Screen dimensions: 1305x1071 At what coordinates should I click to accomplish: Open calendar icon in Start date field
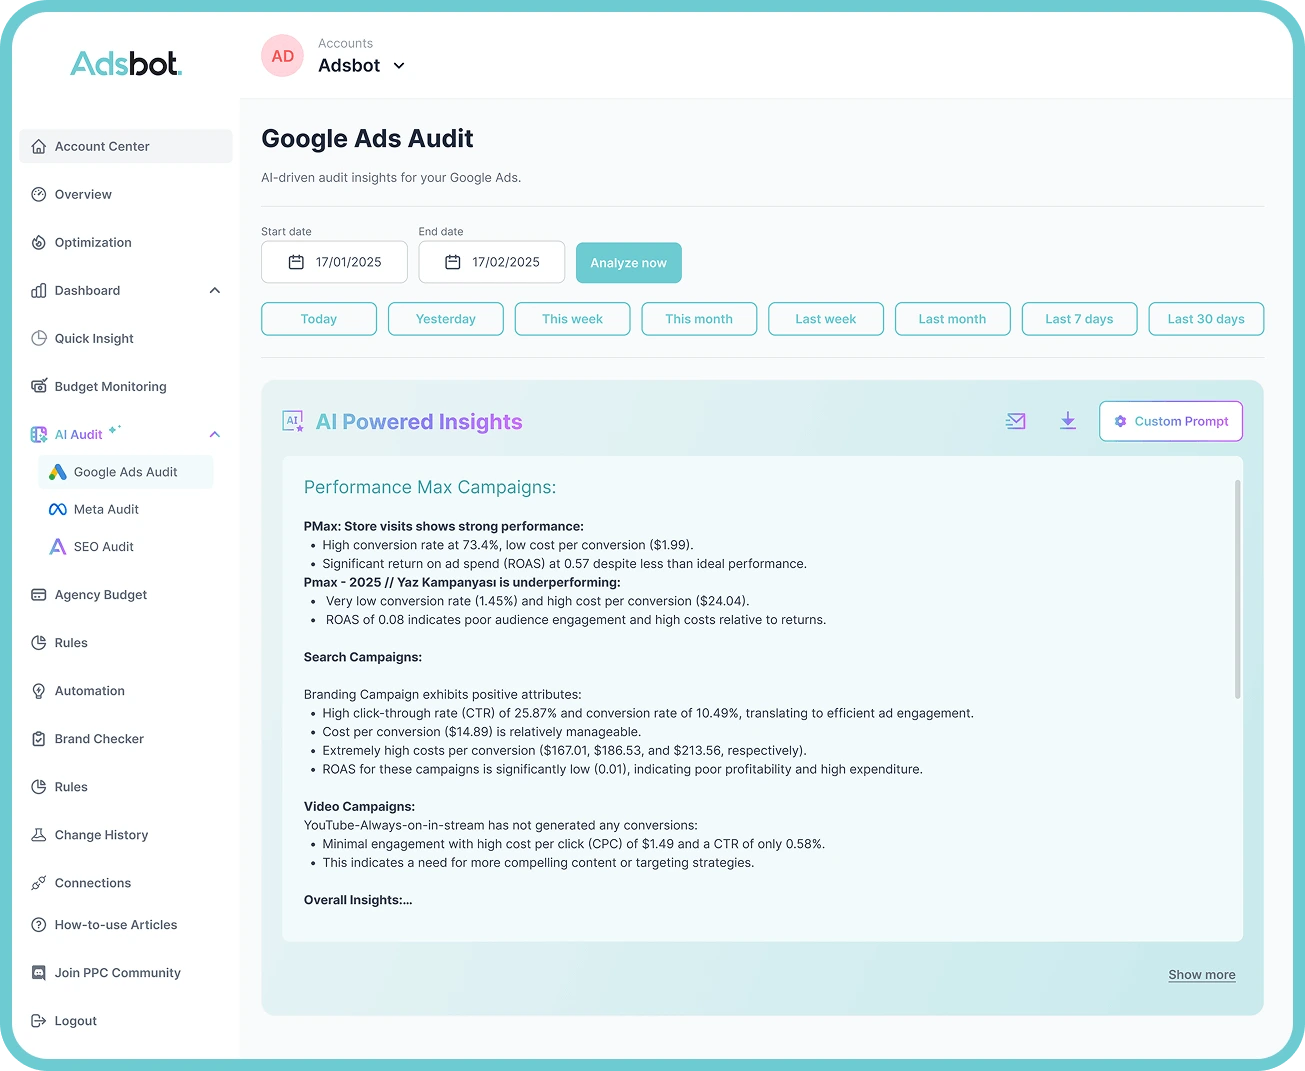[296, 262]
